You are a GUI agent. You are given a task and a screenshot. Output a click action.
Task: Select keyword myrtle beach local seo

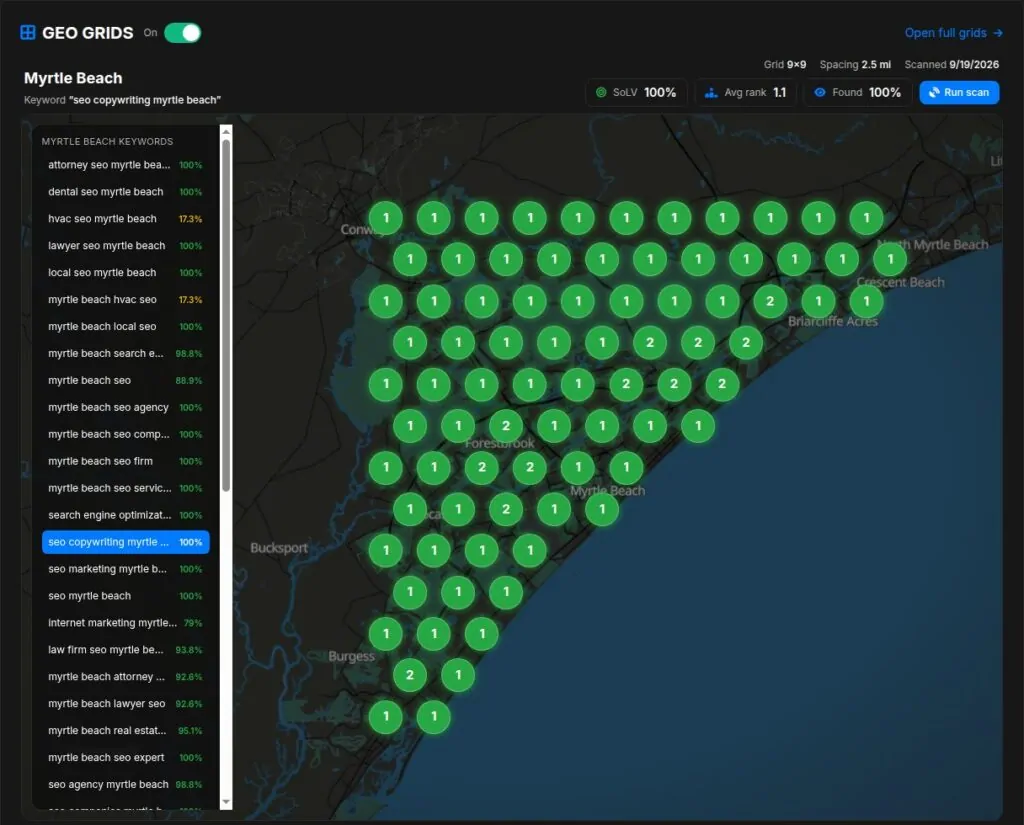(125, 326)
